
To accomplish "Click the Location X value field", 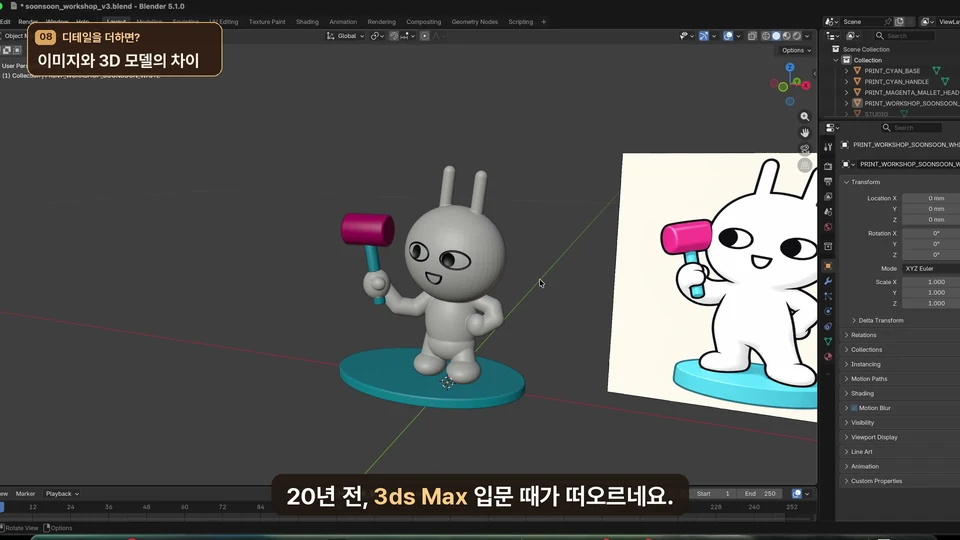I will [931, 198].
